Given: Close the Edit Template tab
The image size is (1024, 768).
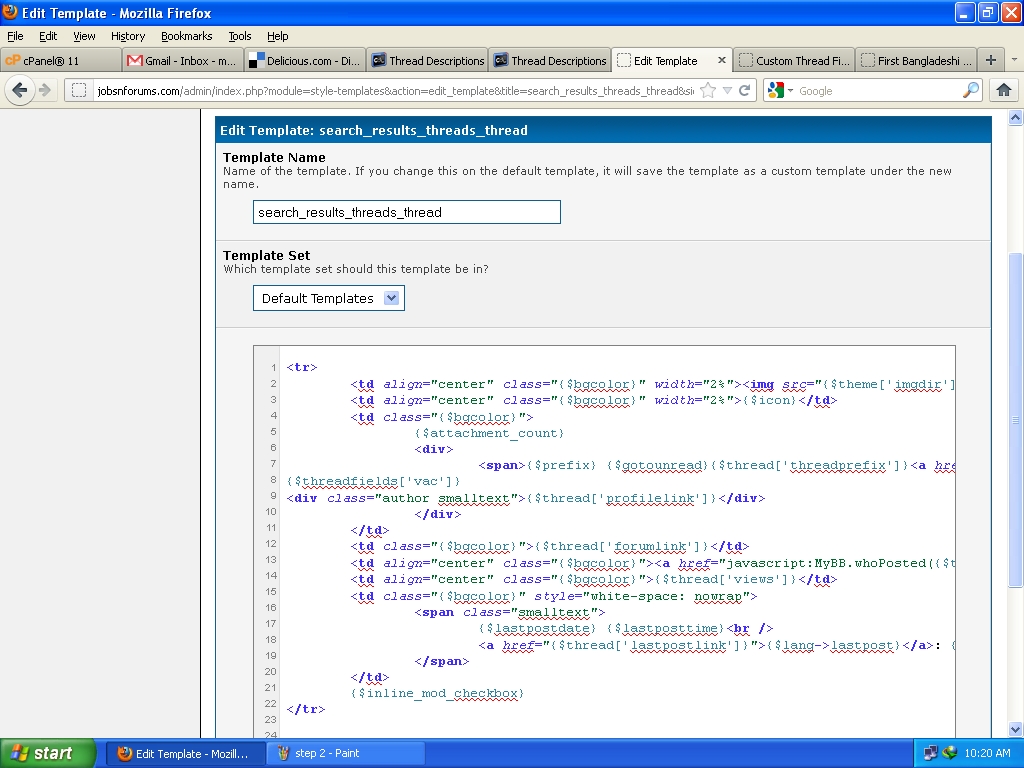Looking at the screenshot, I should click(x=721, y=60).
